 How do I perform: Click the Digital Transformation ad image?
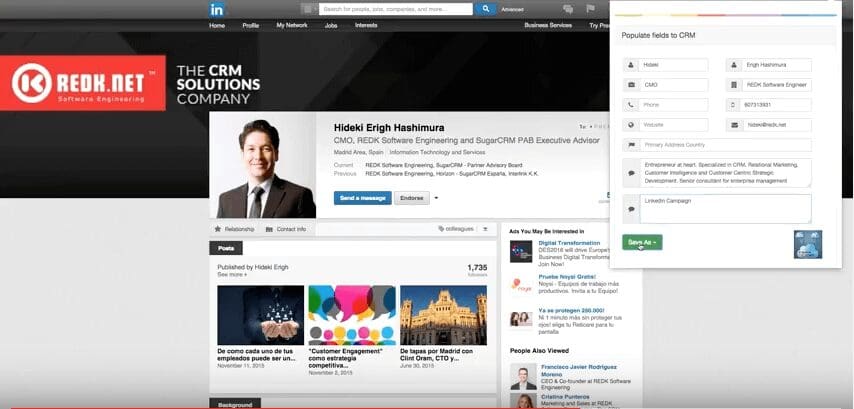point(521,252)
